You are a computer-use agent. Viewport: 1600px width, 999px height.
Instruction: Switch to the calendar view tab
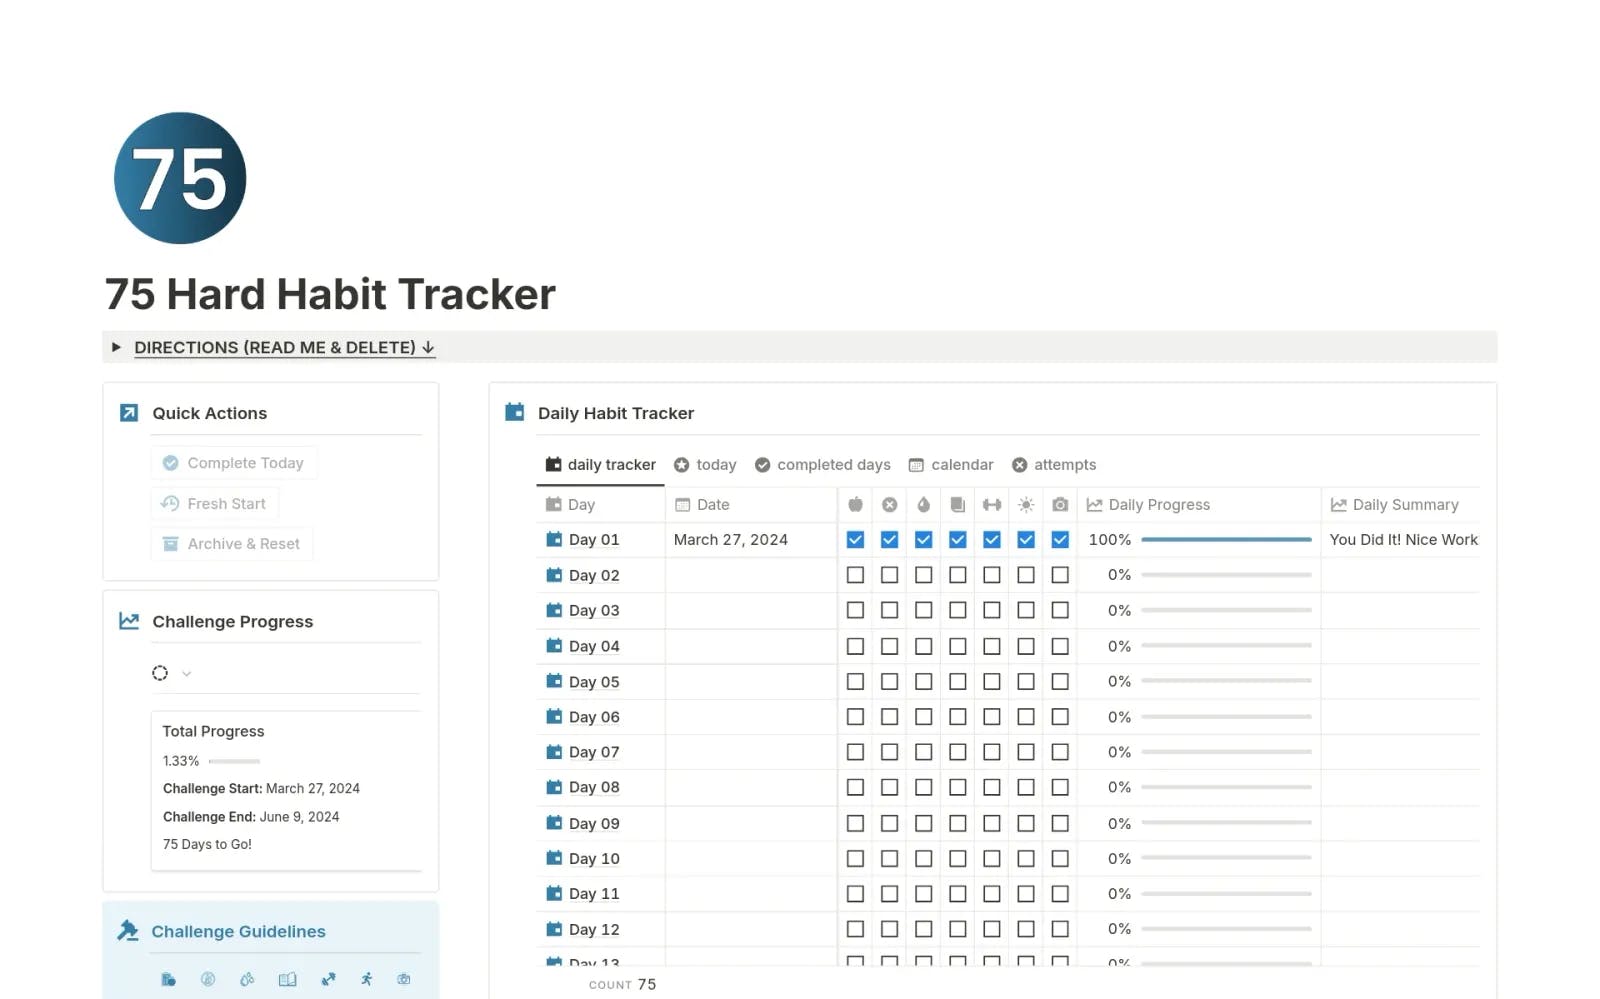point(951,465)
